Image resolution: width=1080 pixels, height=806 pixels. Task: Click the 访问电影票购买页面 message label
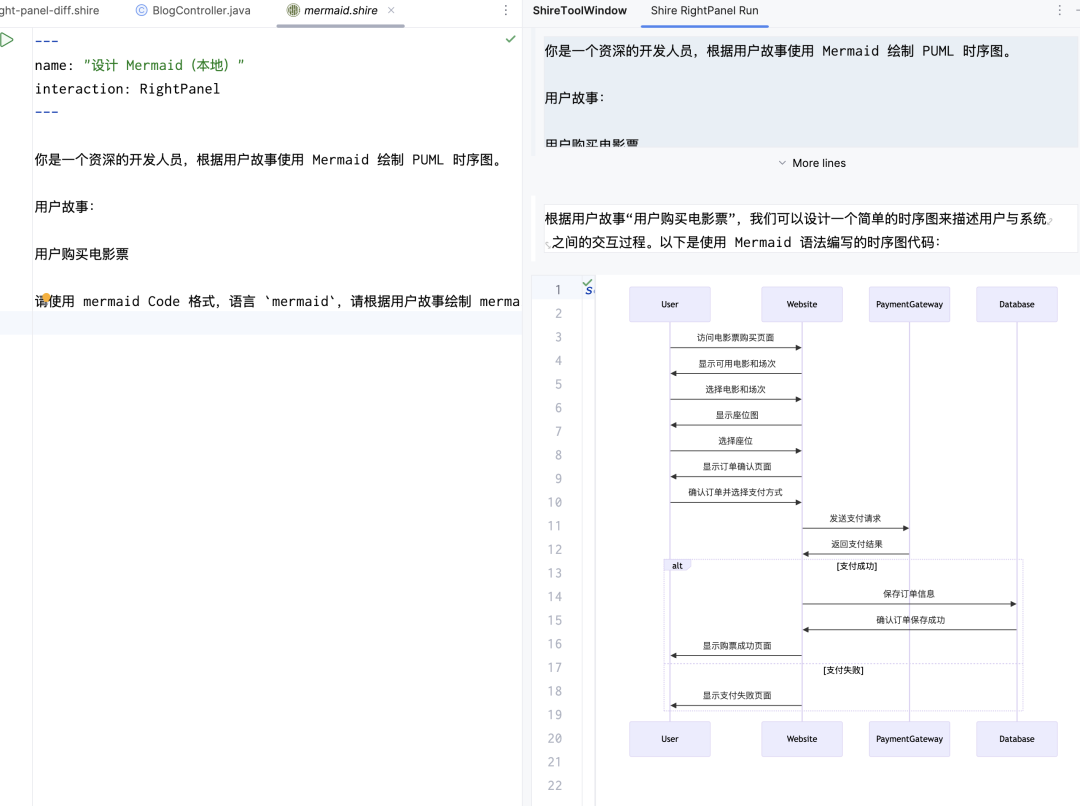tap(735, 338)
